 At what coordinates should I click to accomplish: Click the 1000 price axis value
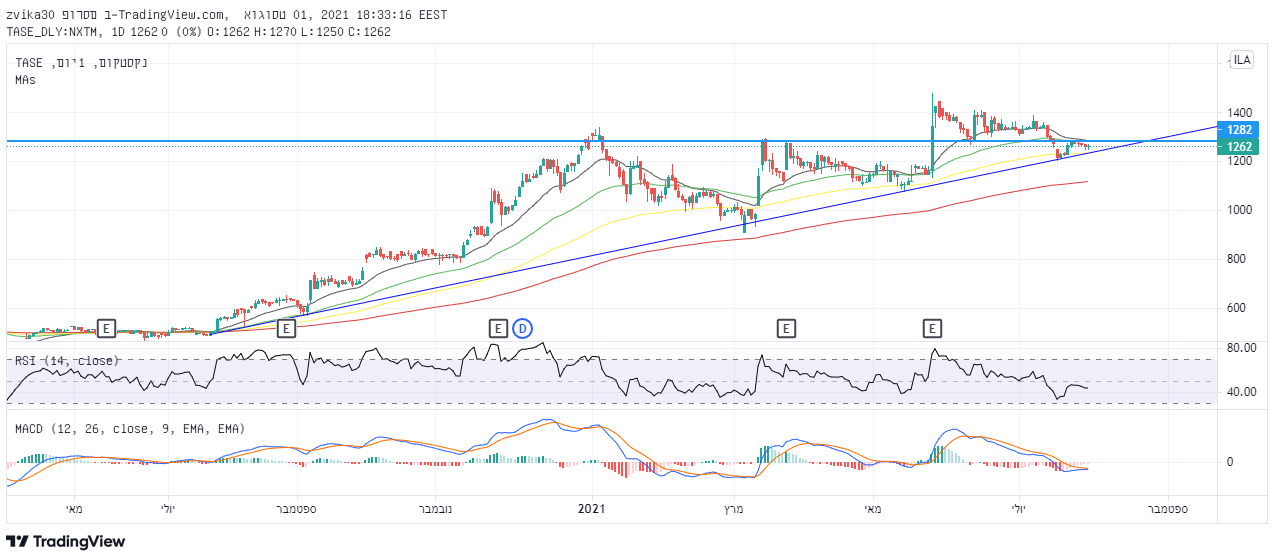[1242, 210]
